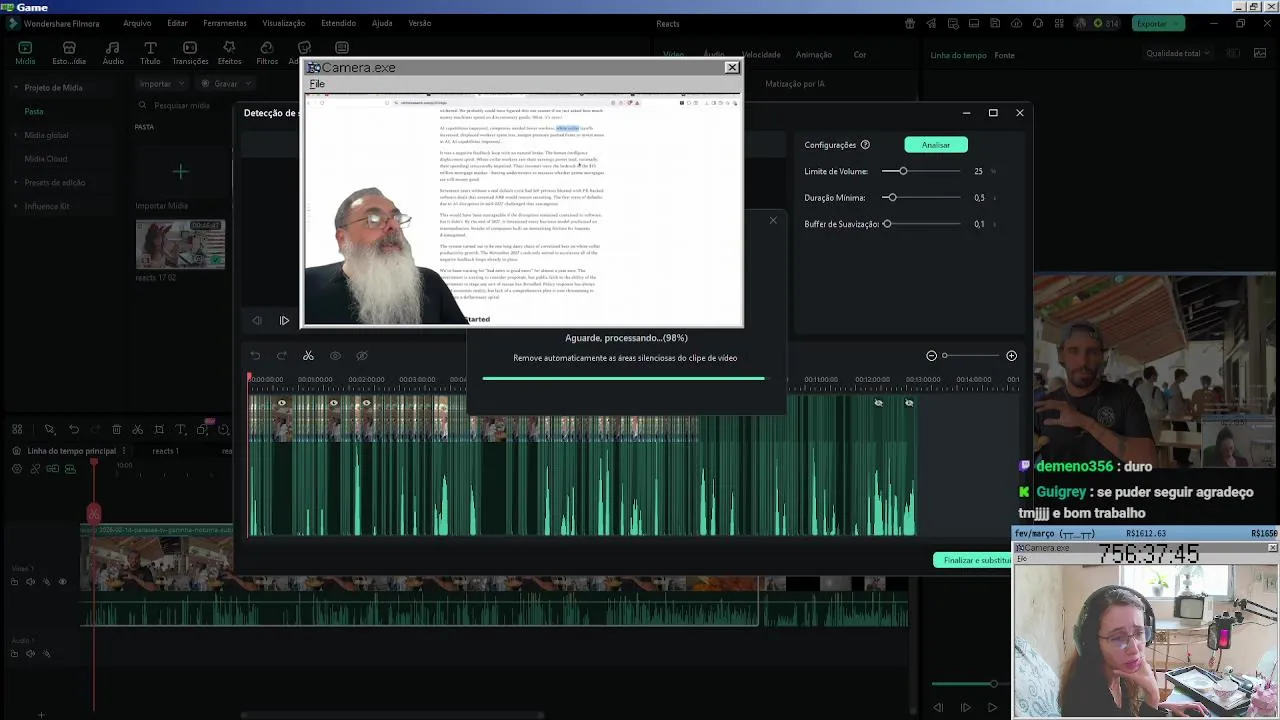Click the support headset icon in top bar

point(1037,24)
